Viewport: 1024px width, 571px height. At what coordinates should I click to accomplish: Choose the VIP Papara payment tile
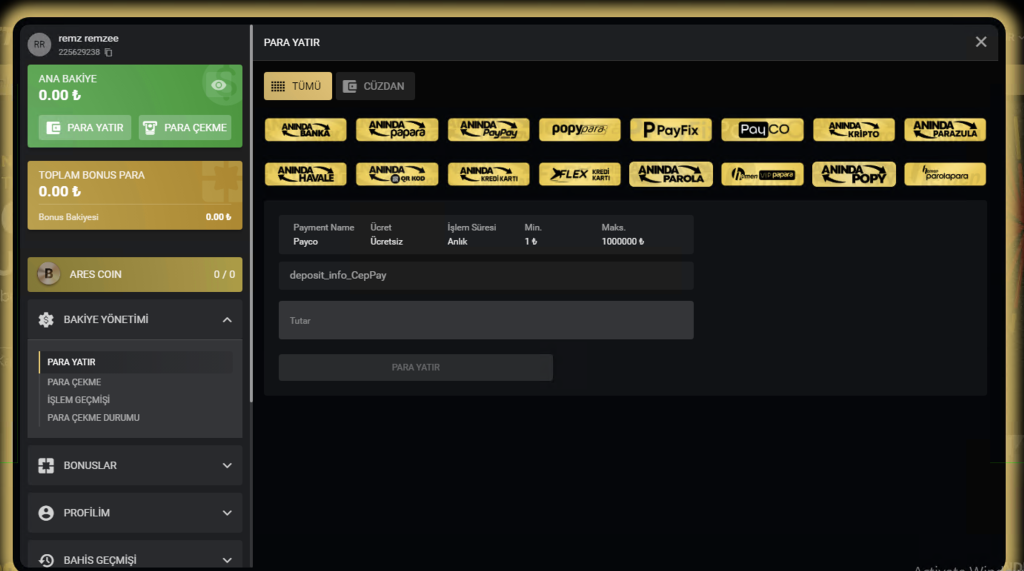tap(762, 174)
